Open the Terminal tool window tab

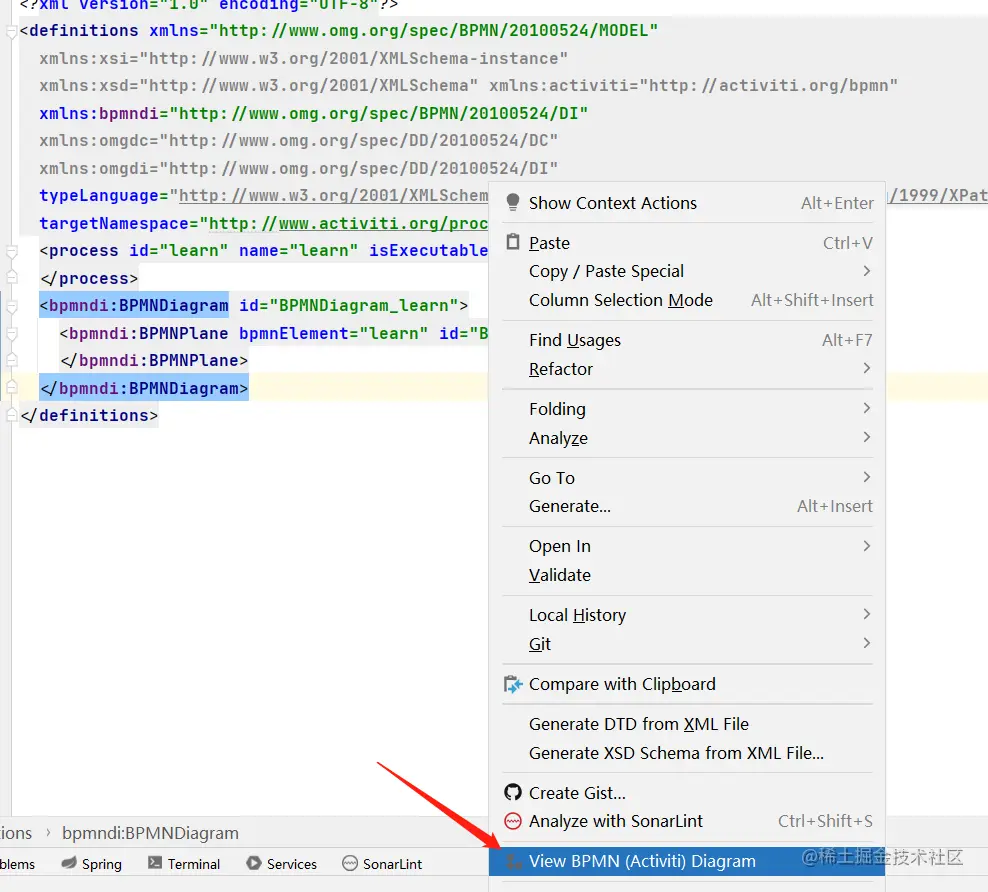click(x=184, y=864)
